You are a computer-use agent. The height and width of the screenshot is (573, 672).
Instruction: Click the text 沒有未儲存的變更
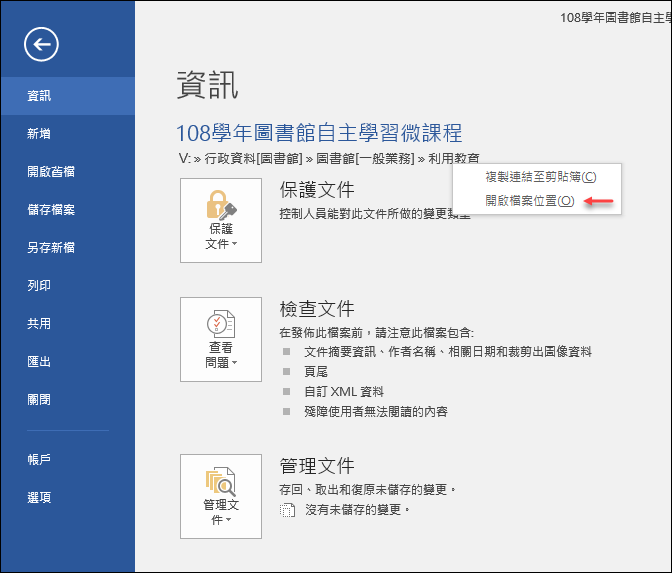(x=357, y=510)
